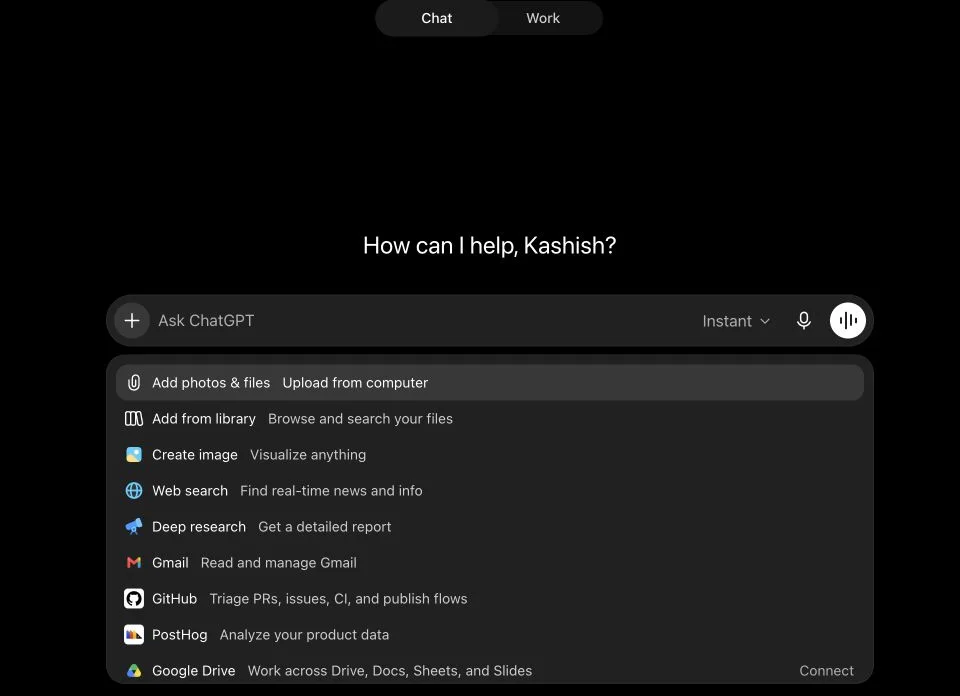Image resolution: width=960 pixels, height=696 pixels.
Task: Open the Instant model dropdown
Action: [736, 321]
